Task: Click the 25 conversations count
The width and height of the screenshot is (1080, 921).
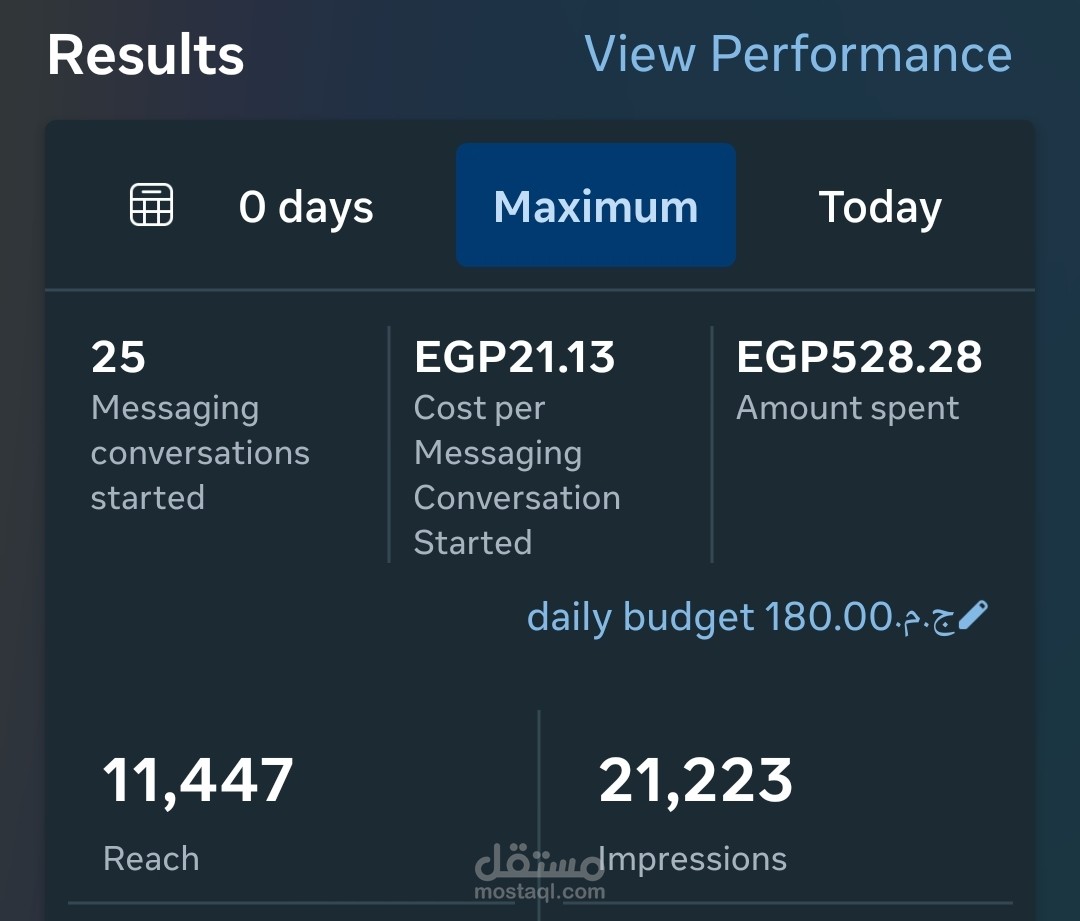Action: click(118, 357)
